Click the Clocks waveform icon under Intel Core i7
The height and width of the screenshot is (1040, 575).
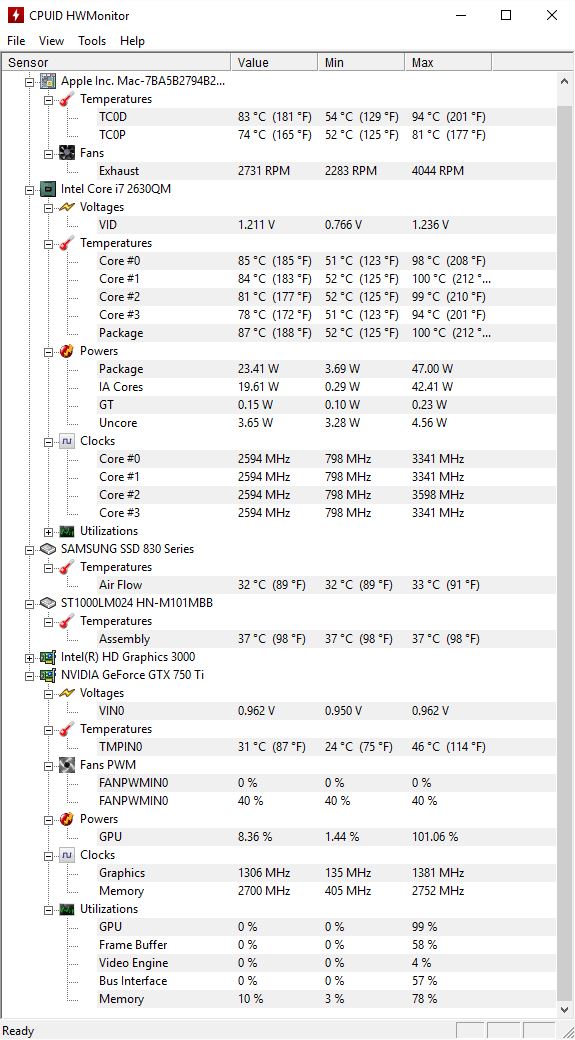[66, 441]
